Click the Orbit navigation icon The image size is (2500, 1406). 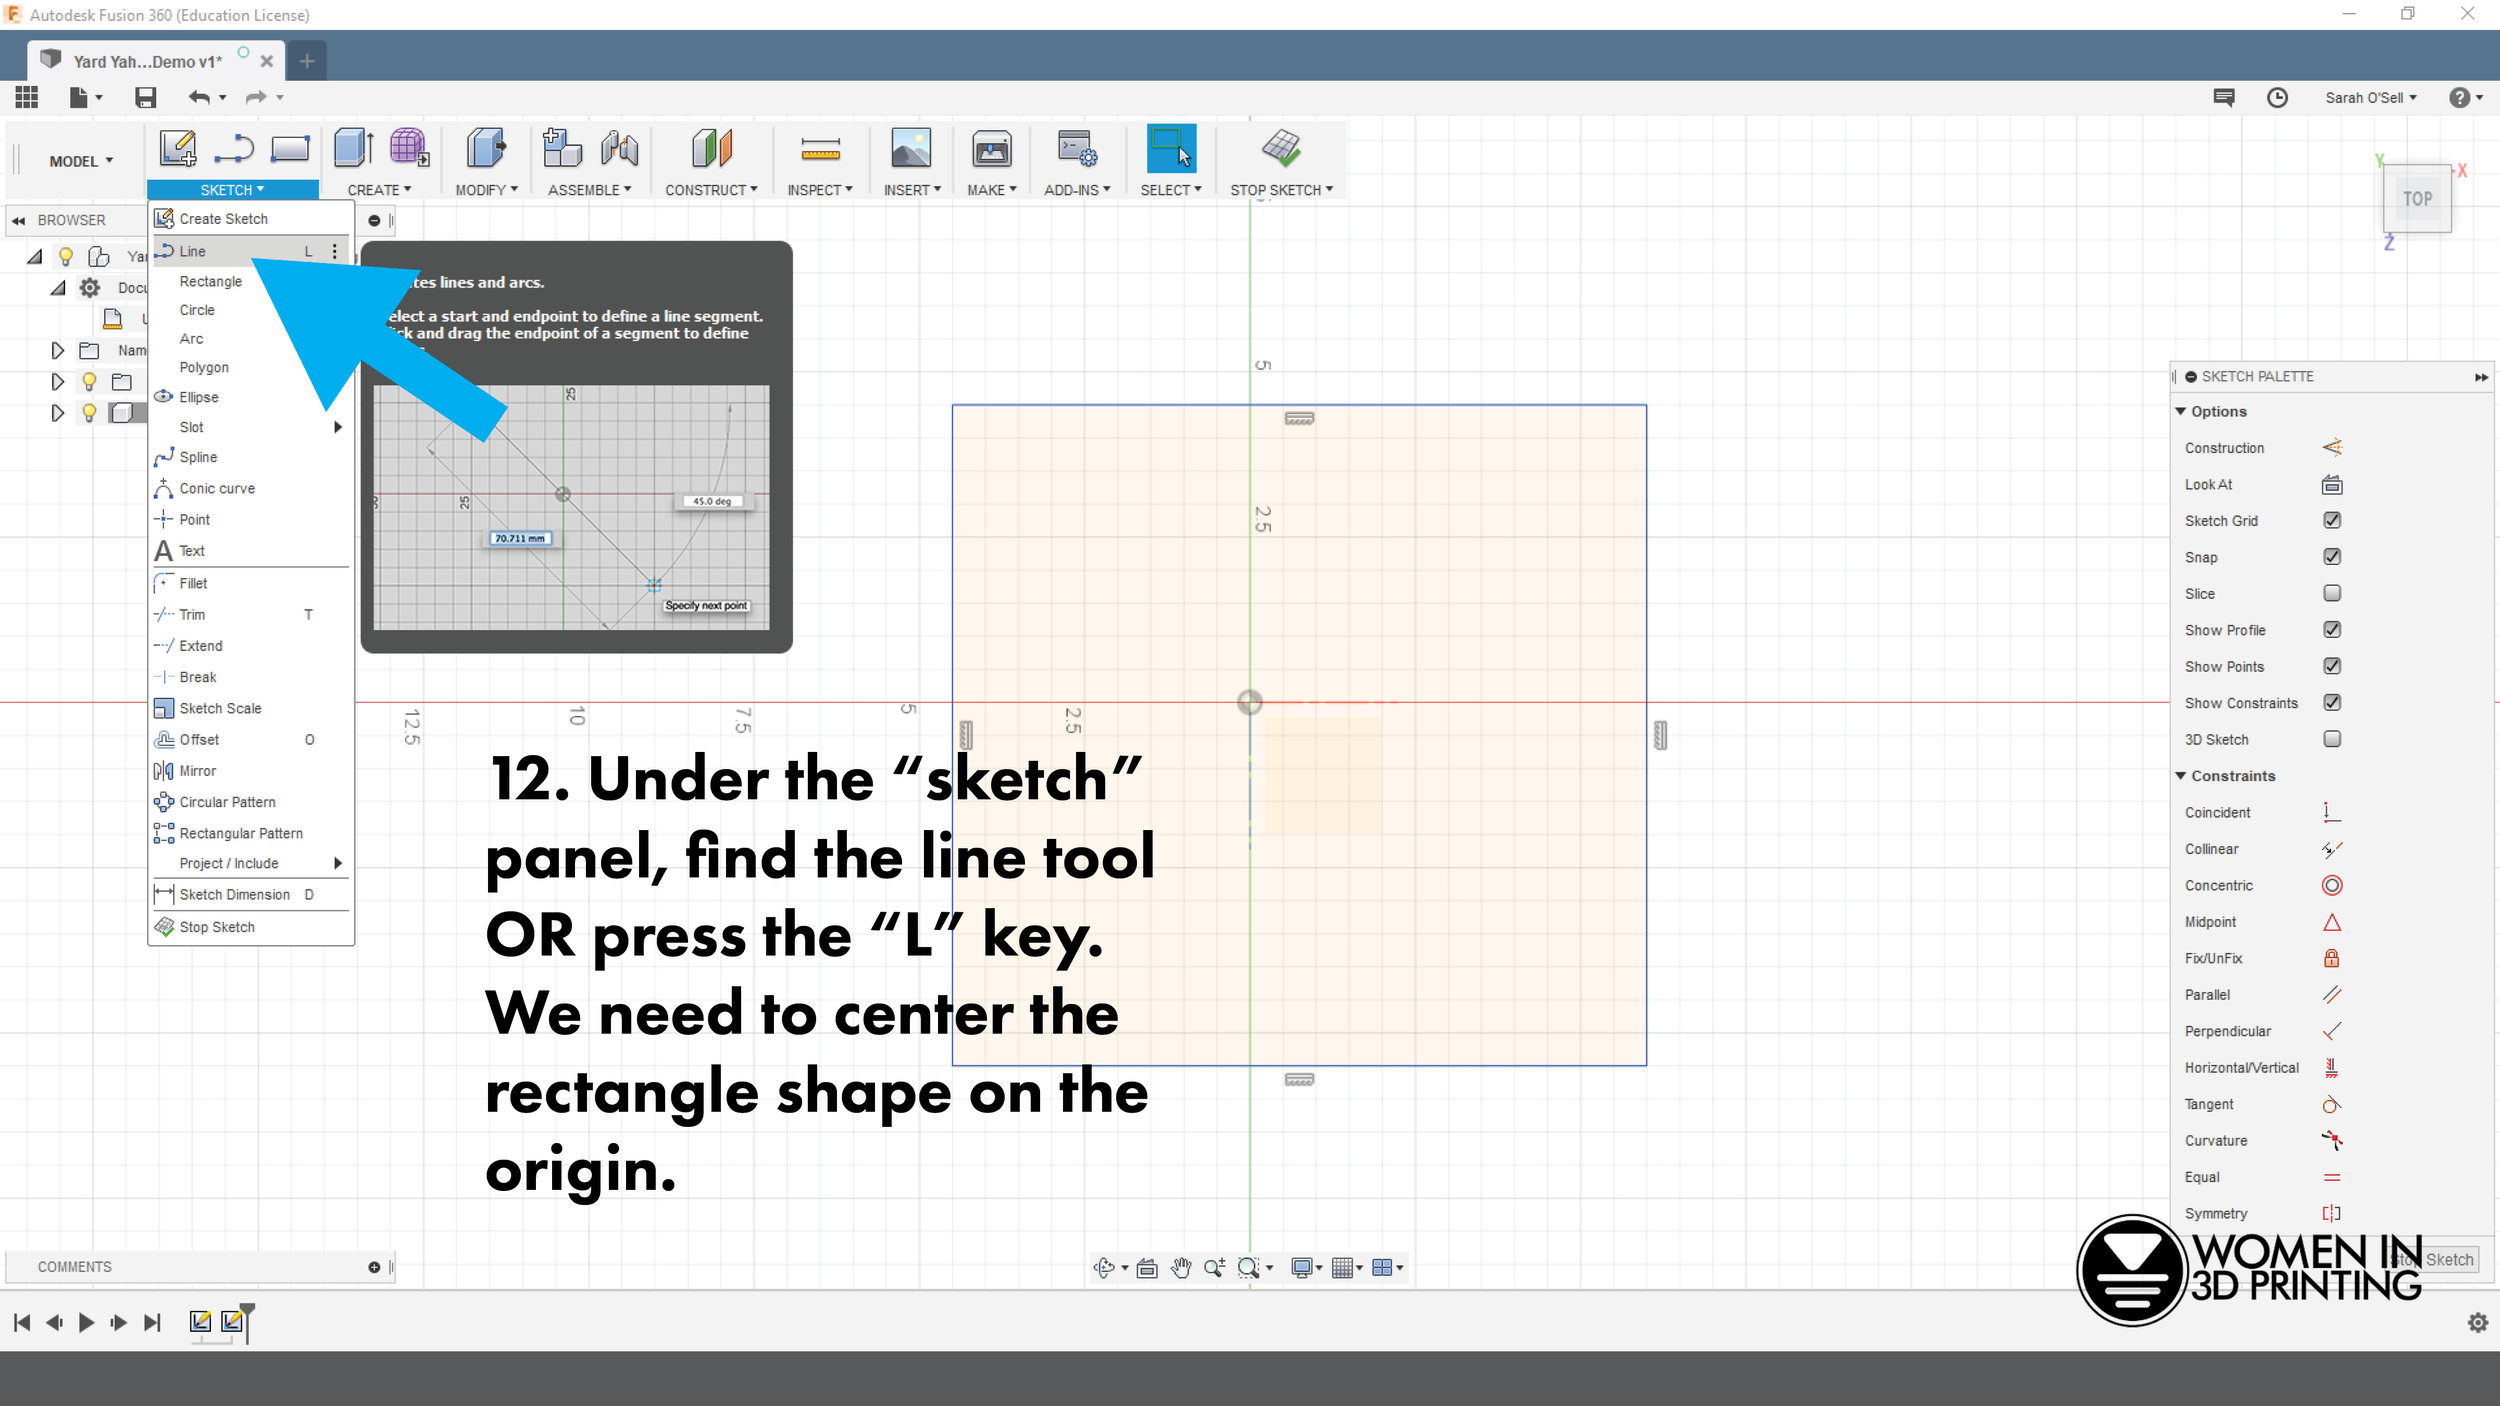tap(1104, 1268)
